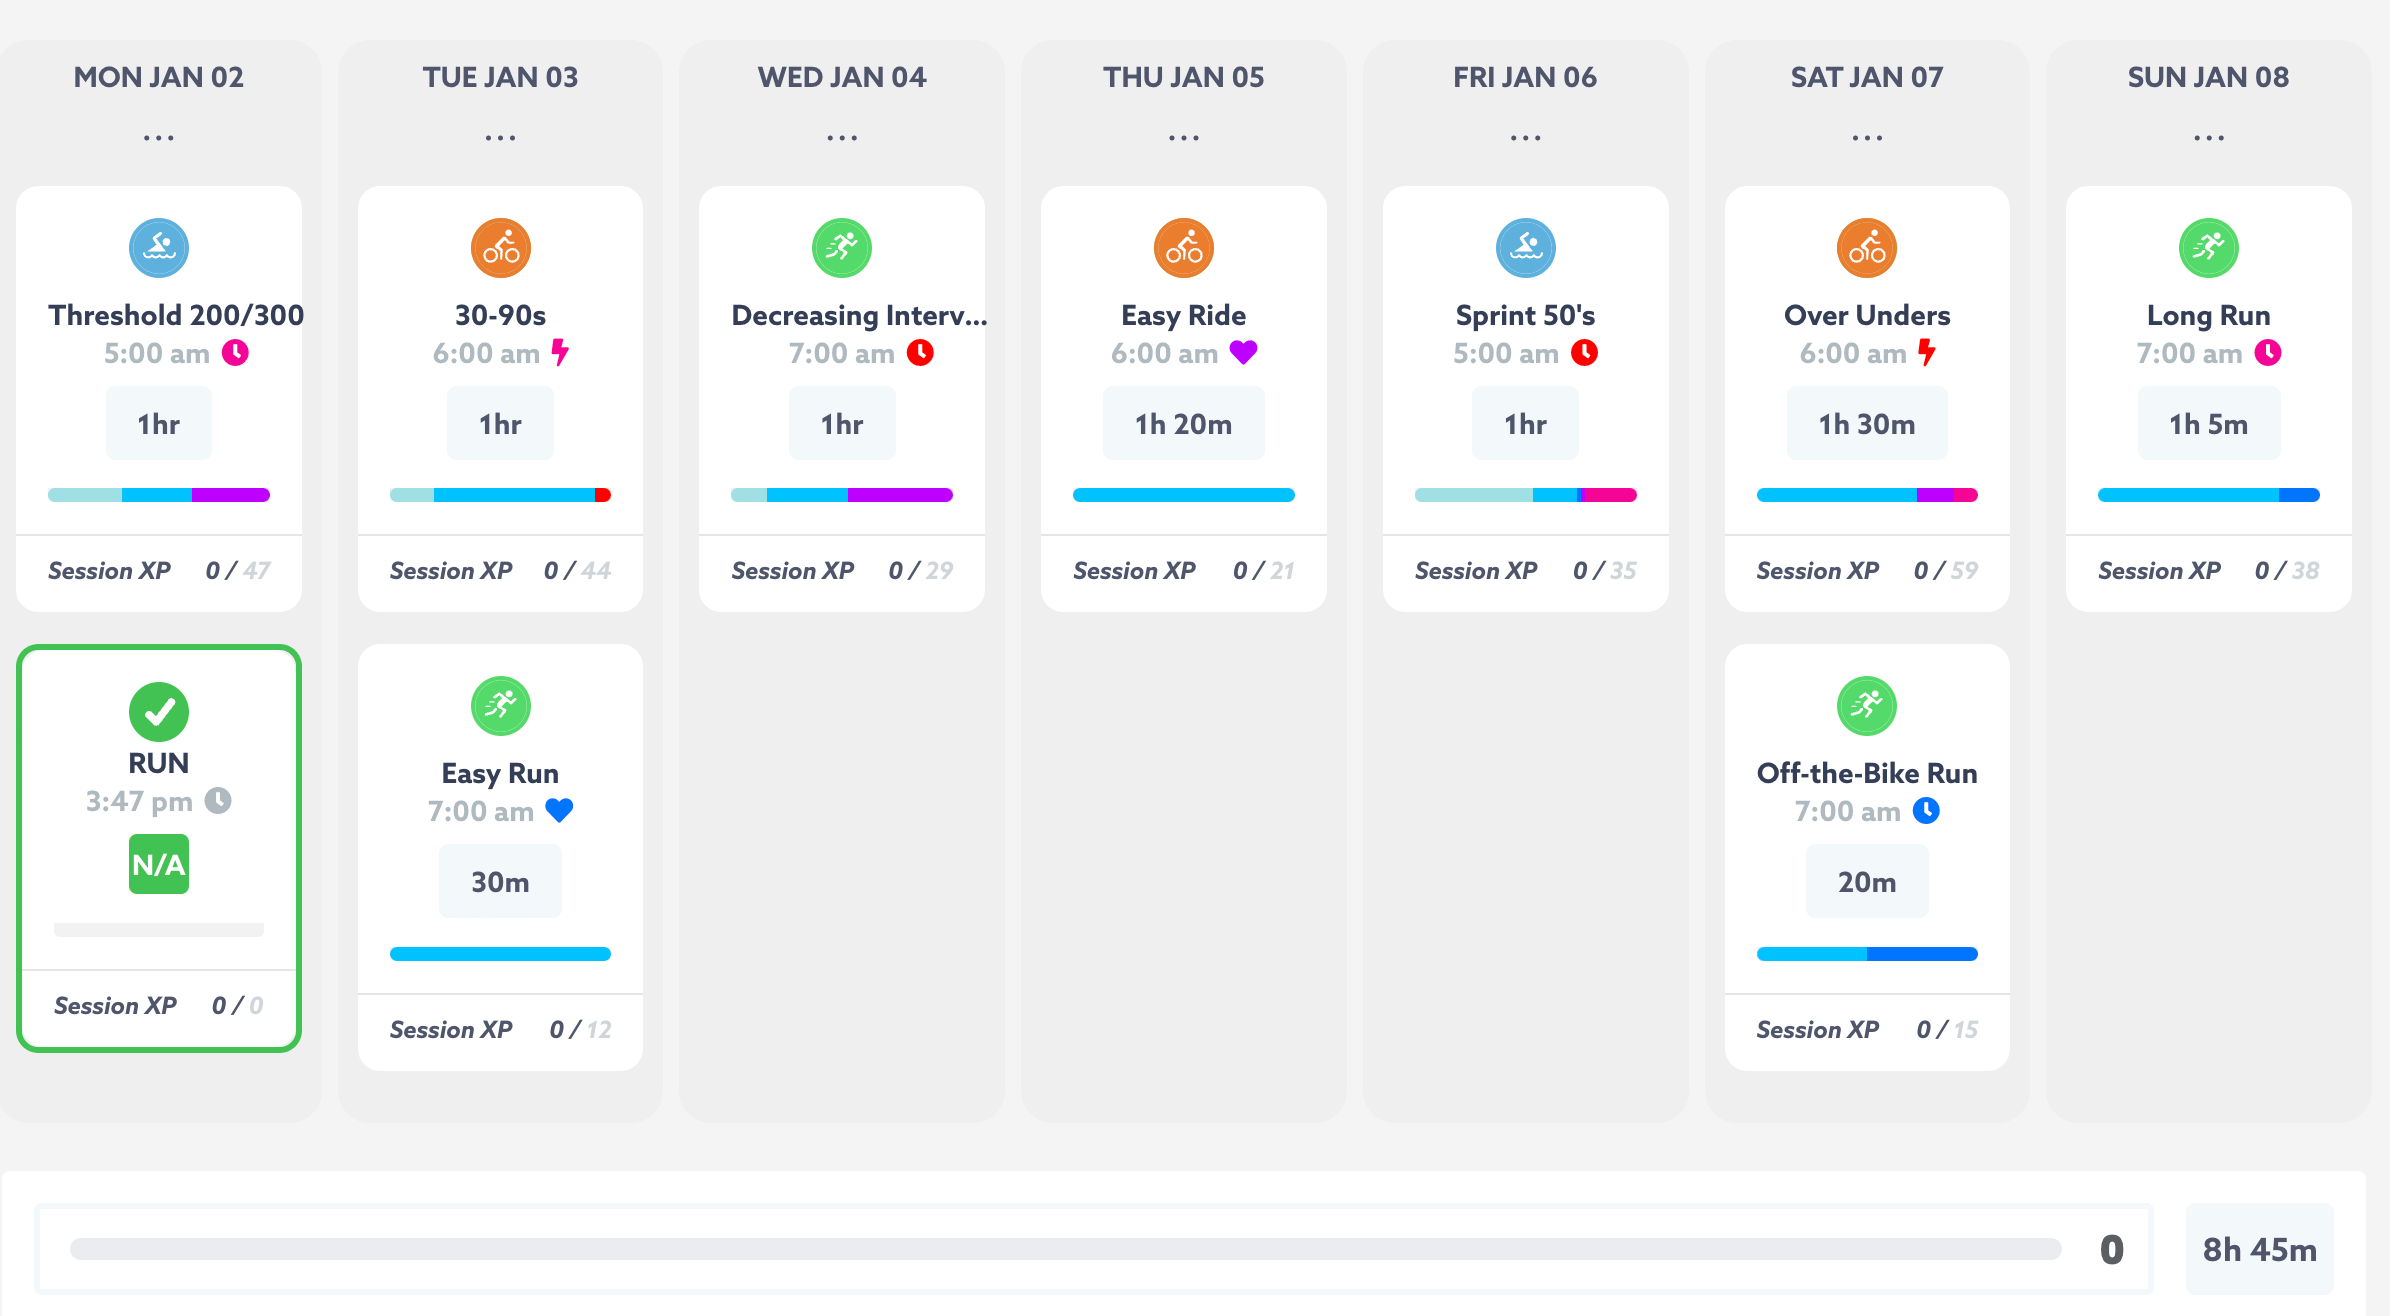This screenshot has height=1316, width=2390.
Task: Click the 1h 30m duration on Over Unders
Action: point(1867,424)
